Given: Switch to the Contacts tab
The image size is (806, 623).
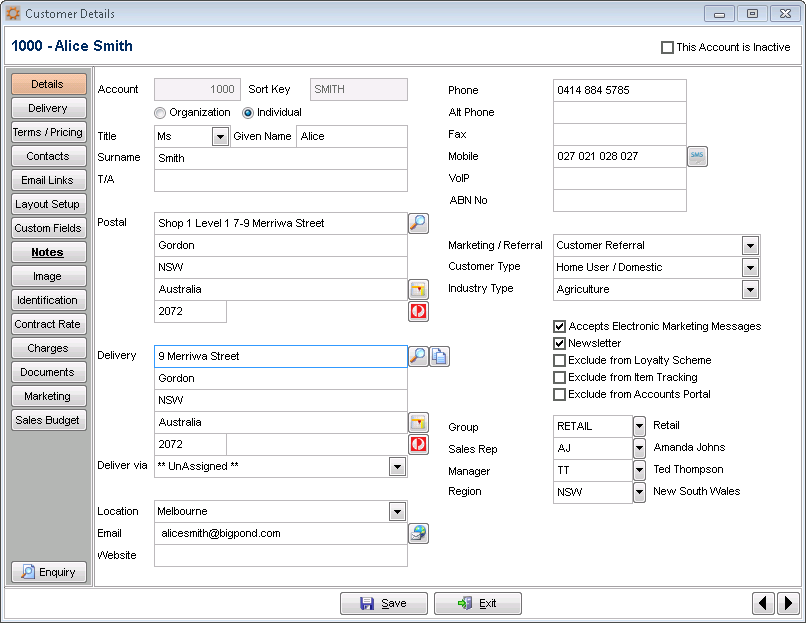Looking at the screenshot, I should 48,156.
